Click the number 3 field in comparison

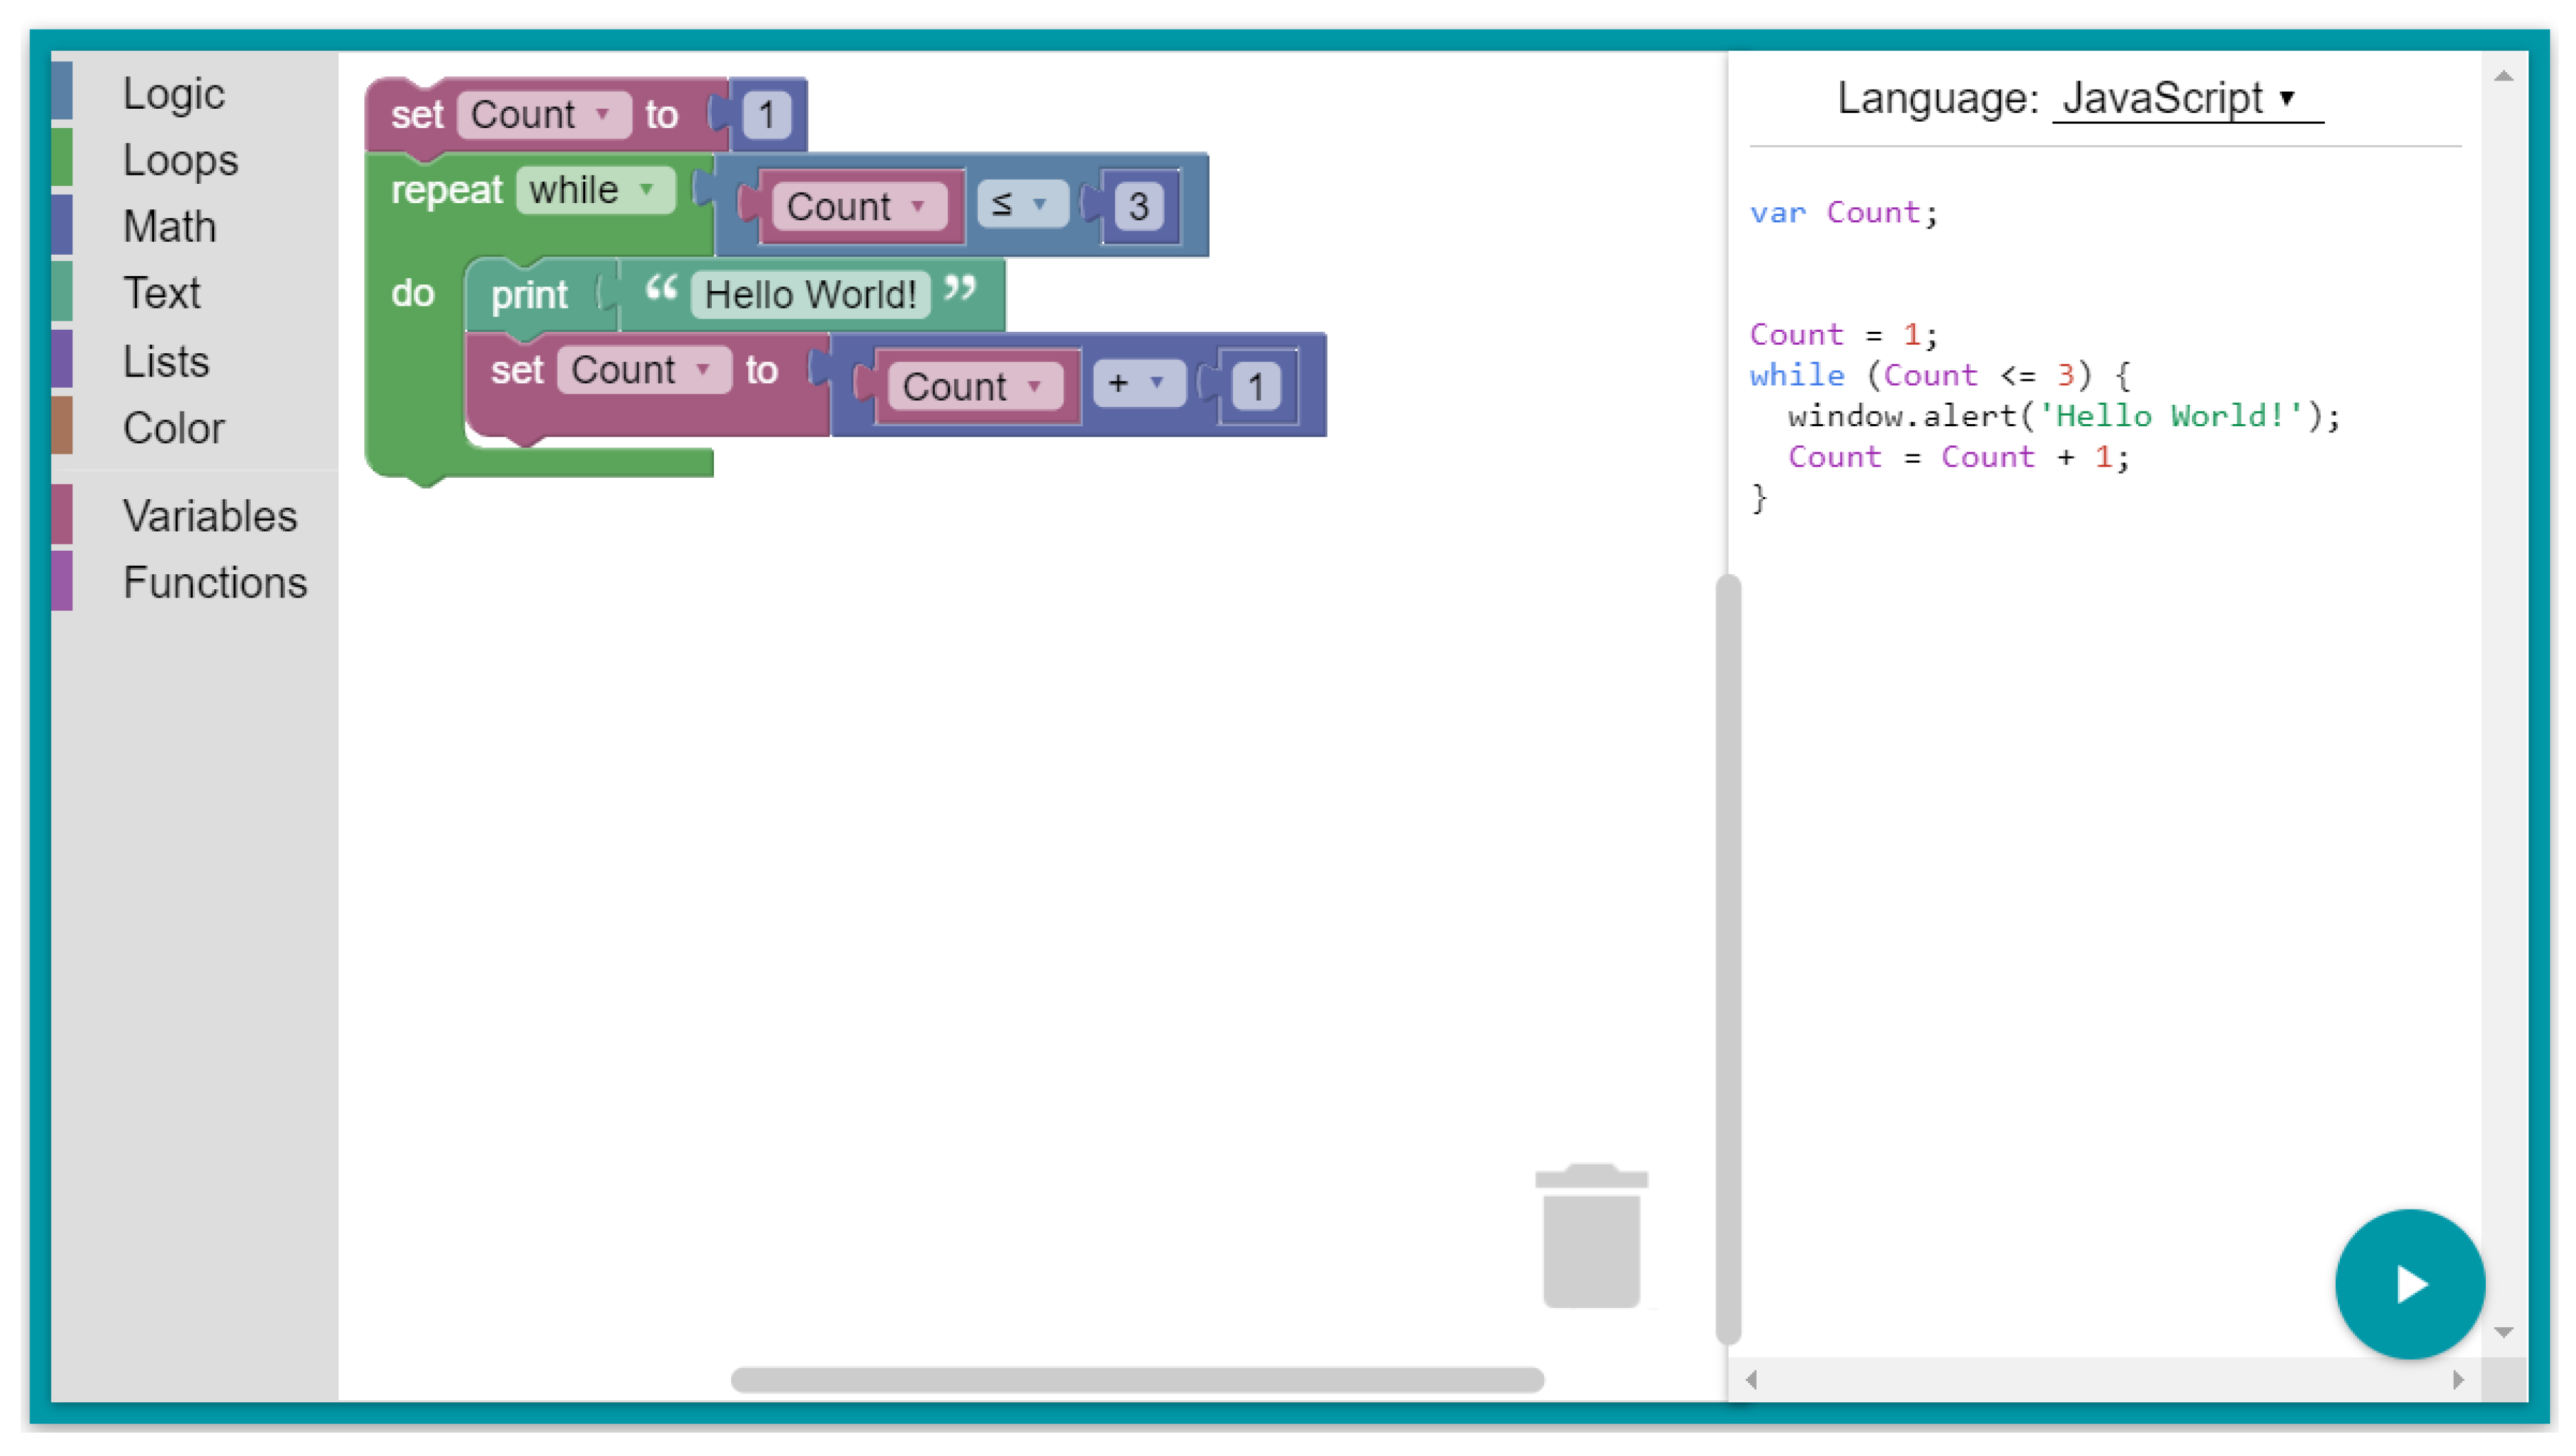pyautogui.click(x=1139, y=206)
